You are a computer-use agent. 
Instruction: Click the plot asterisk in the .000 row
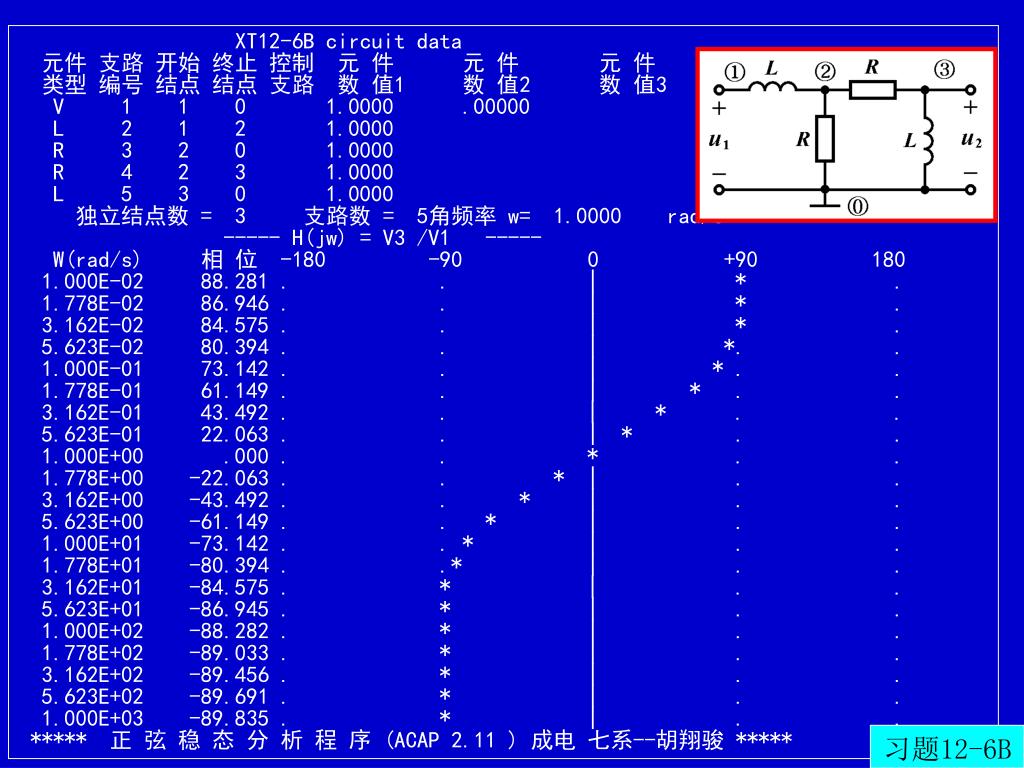[592, 455]
